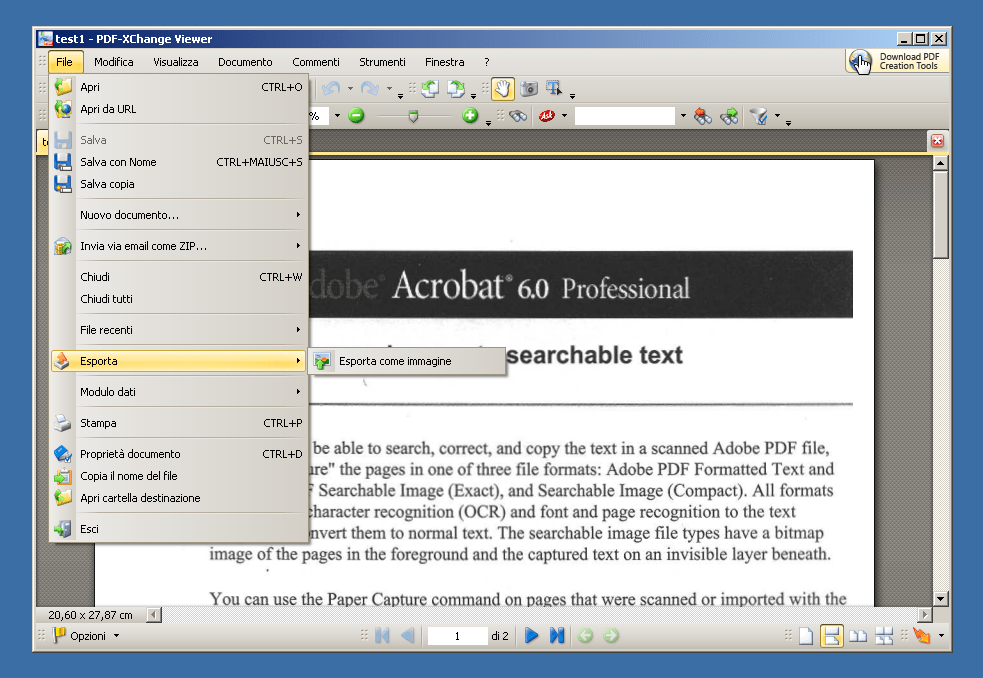This screenshot has height=678, width=983.
Task: Open the Search binoculars tool
Action: click(517, 115)
